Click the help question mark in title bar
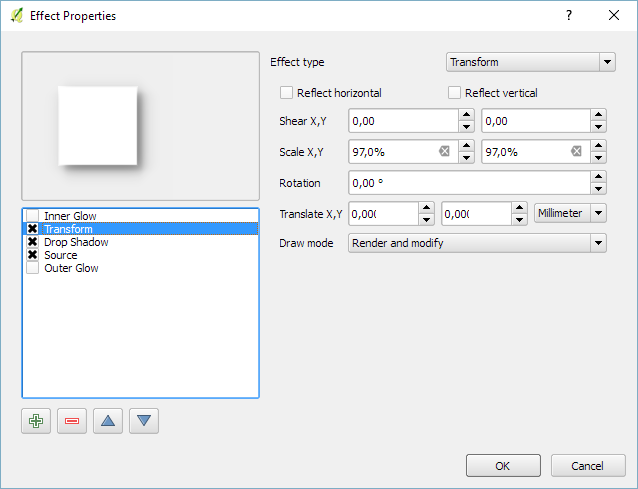638x489 pixels. click(x=569, y=16)
